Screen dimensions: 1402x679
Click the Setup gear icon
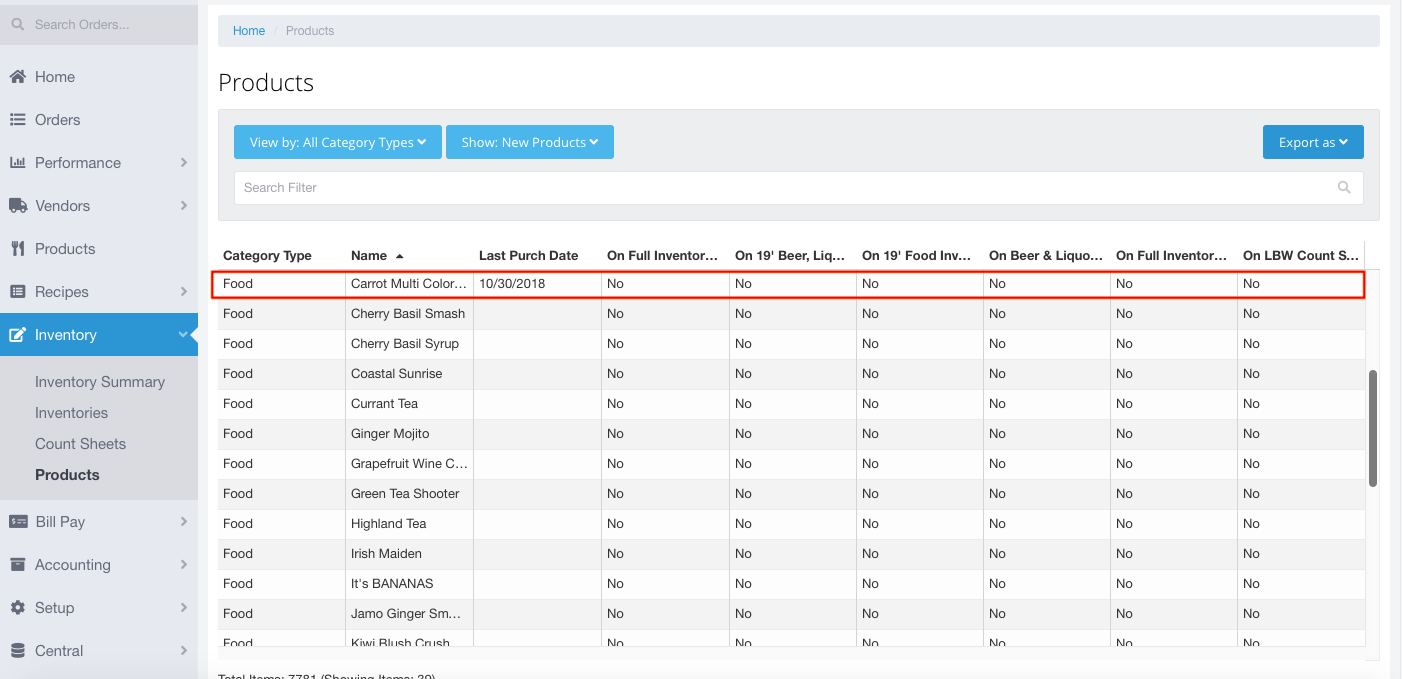[x=18, y=608]
